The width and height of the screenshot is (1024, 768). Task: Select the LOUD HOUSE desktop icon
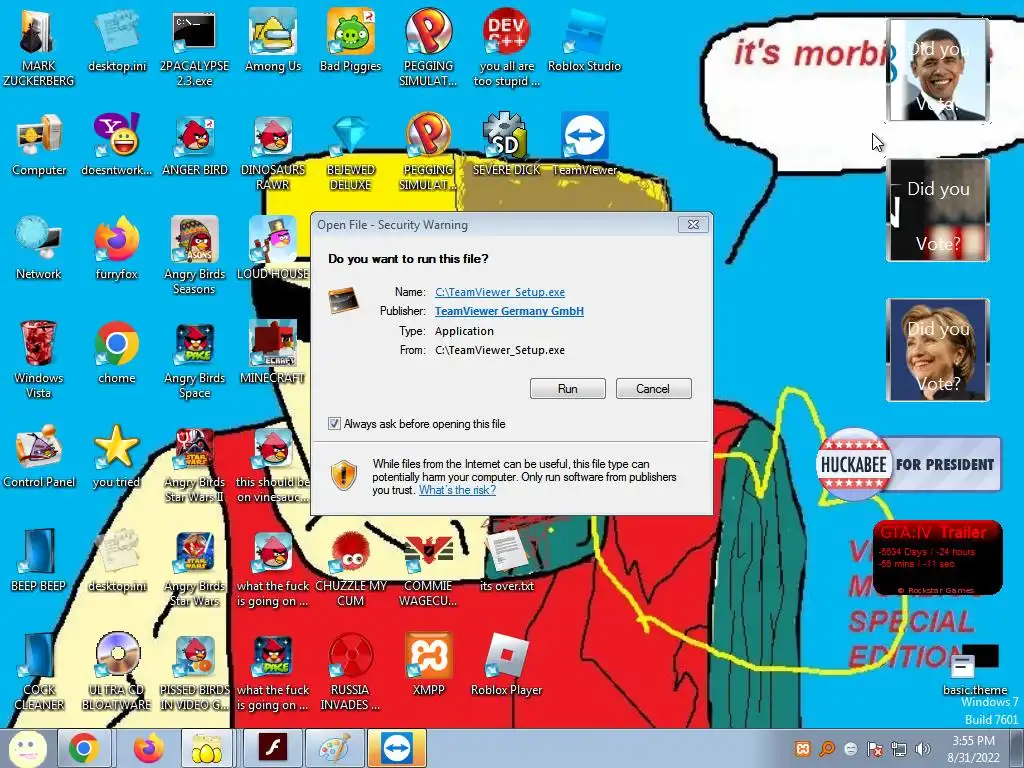click(272, 249)
